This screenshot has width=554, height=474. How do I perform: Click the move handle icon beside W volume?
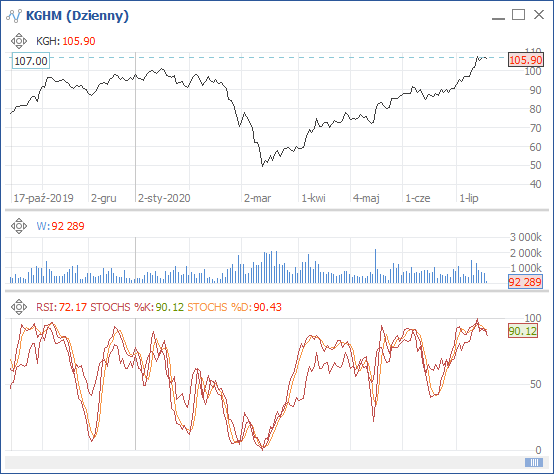coord(19,226)
